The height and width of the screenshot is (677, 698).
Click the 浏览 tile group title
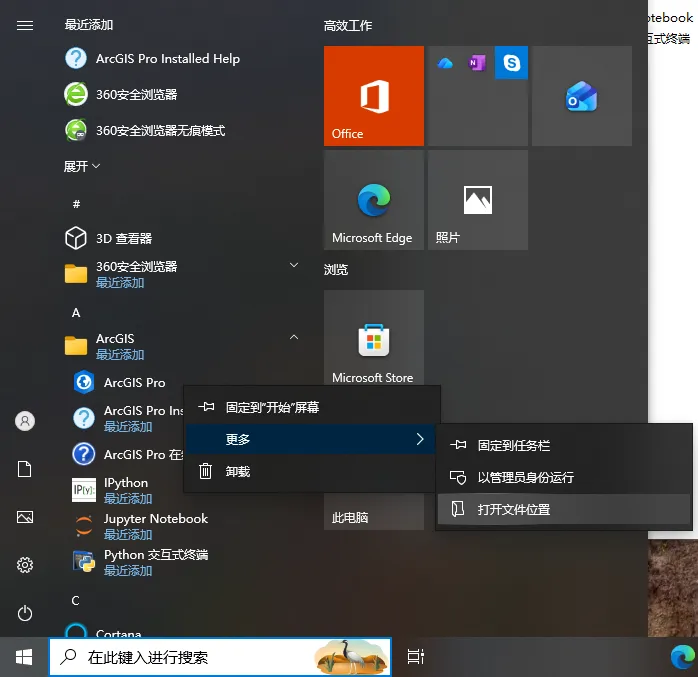click(x=336, y=270)
